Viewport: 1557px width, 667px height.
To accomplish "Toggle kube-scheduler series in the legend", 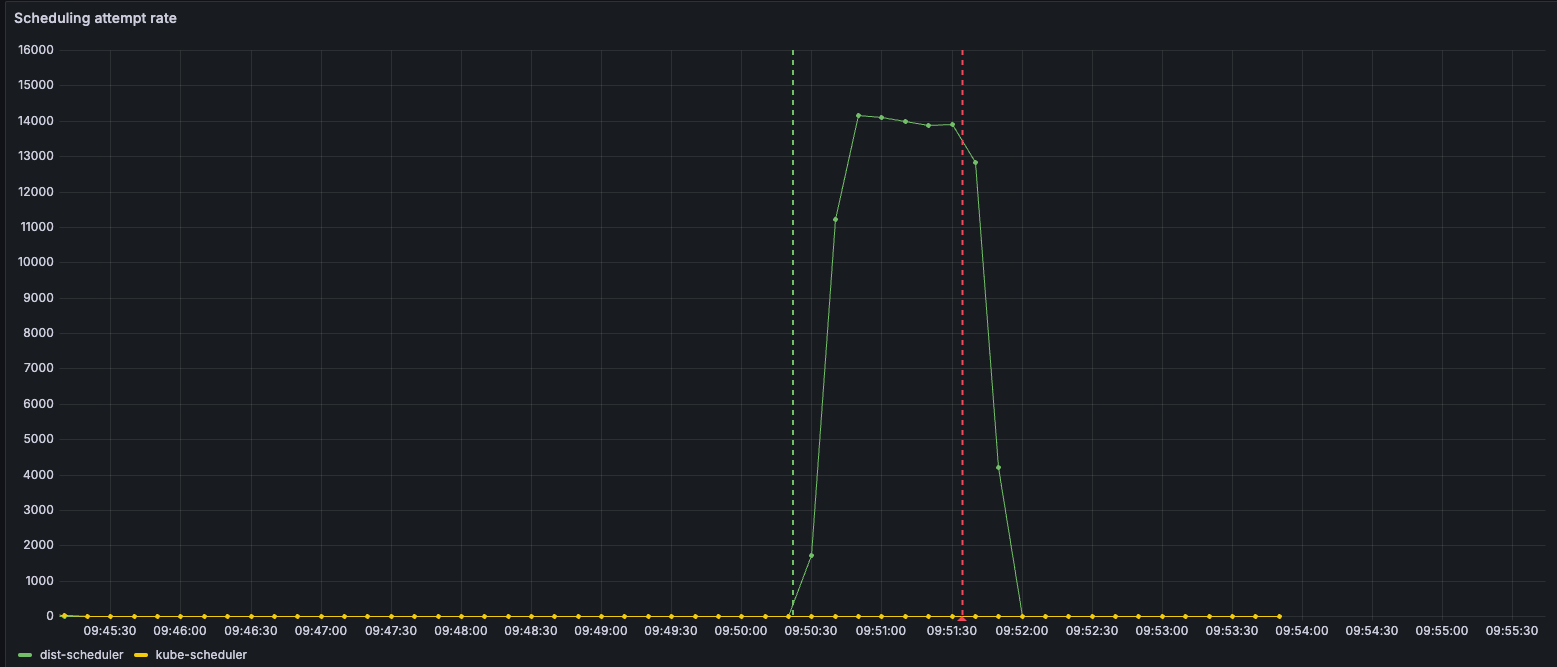I will (201, 655).
